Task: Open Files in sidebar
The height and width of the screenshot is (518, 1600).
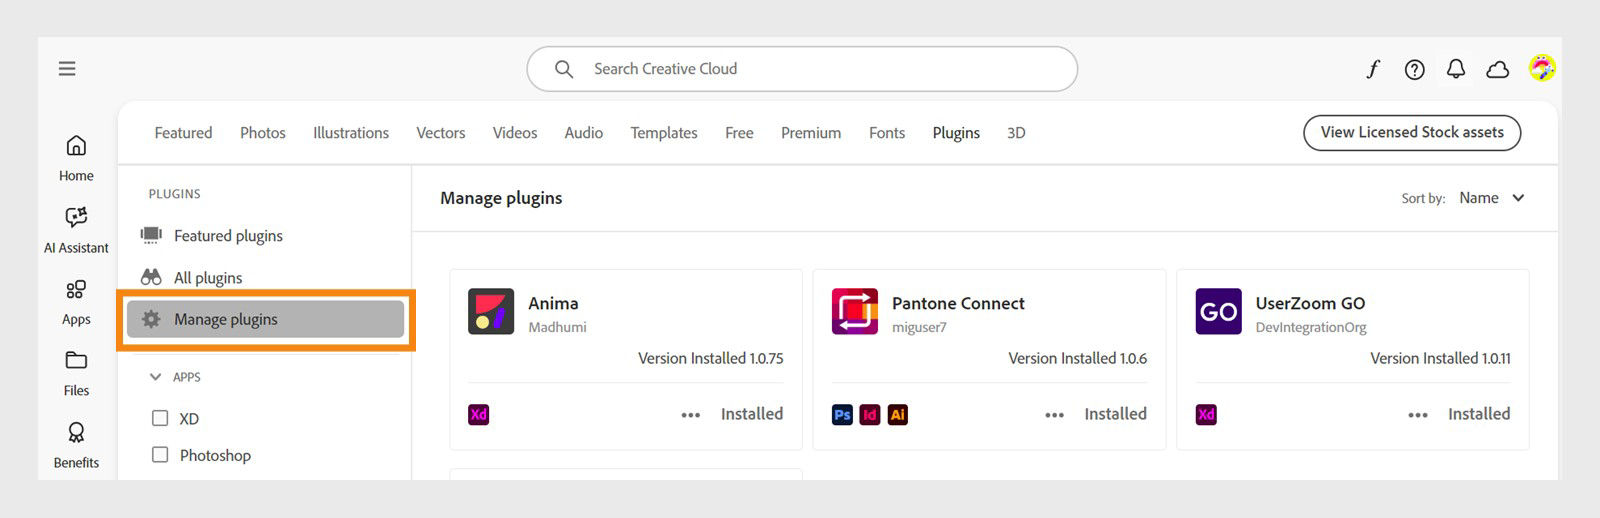Action: [76, 374]
